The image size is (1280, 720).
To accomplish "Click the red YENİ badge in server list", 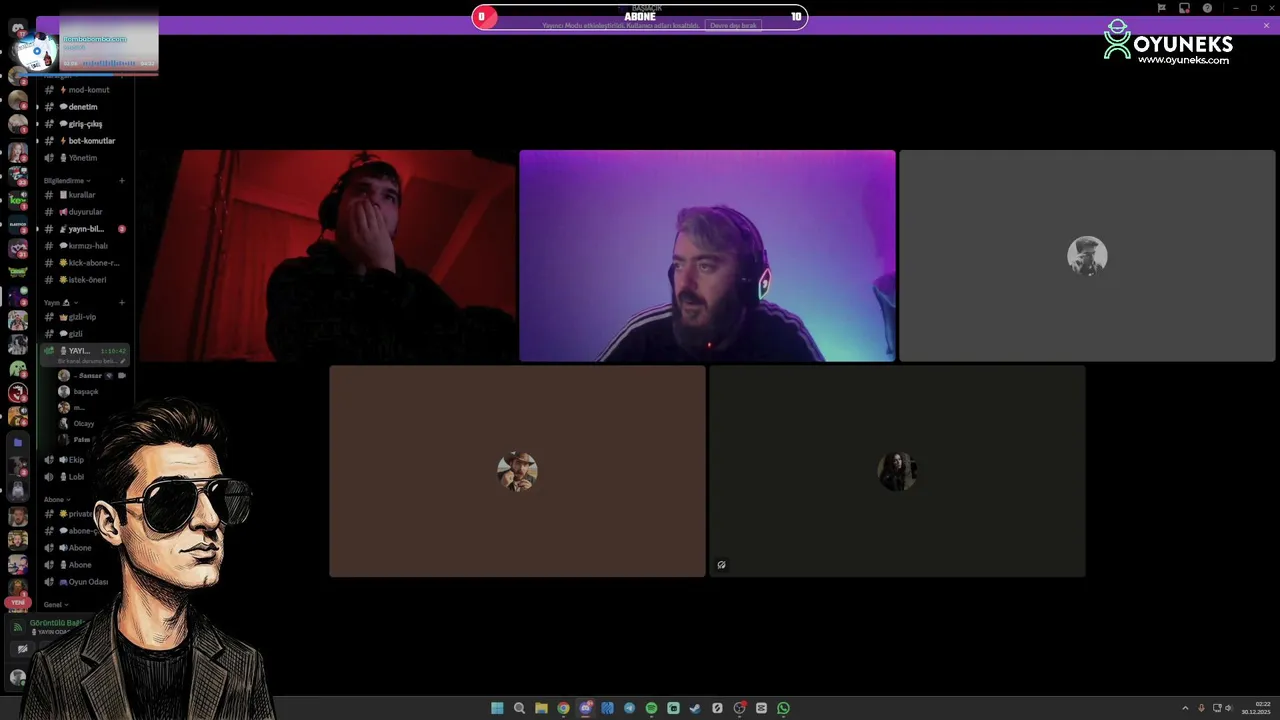I will point(17,602).
